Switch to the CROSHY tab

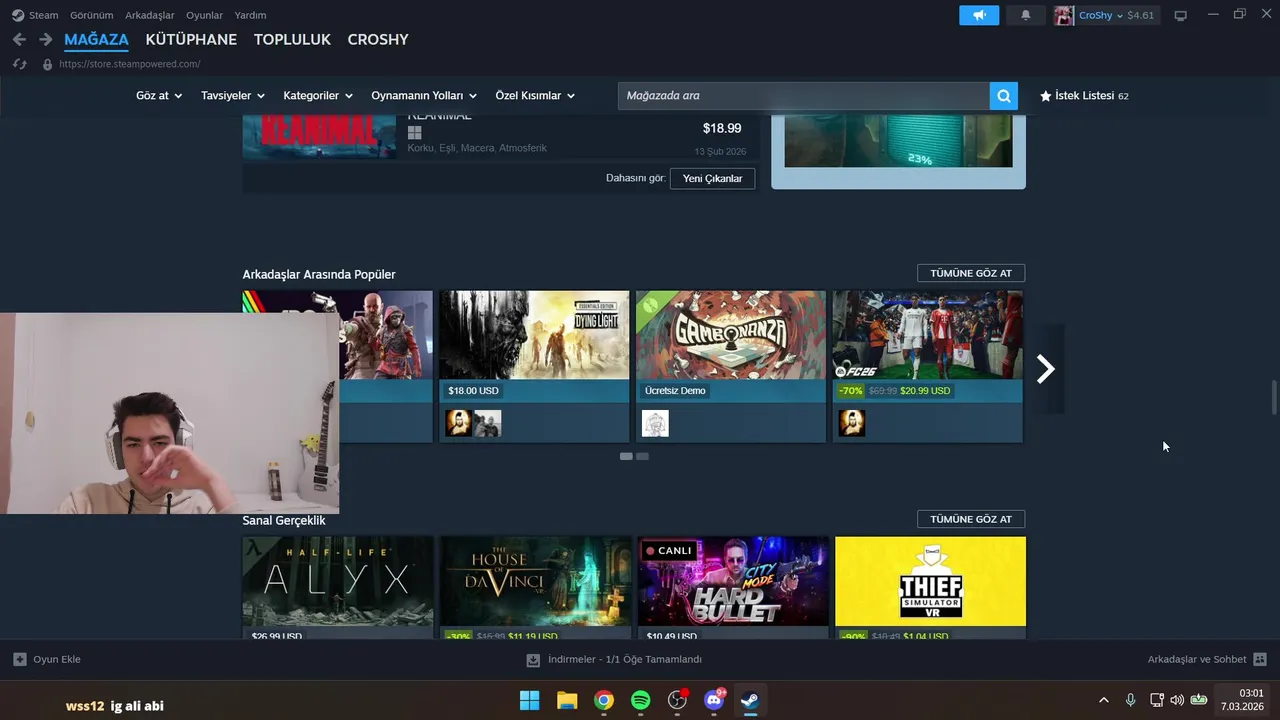pyautogui.click(x=378, y=39)
